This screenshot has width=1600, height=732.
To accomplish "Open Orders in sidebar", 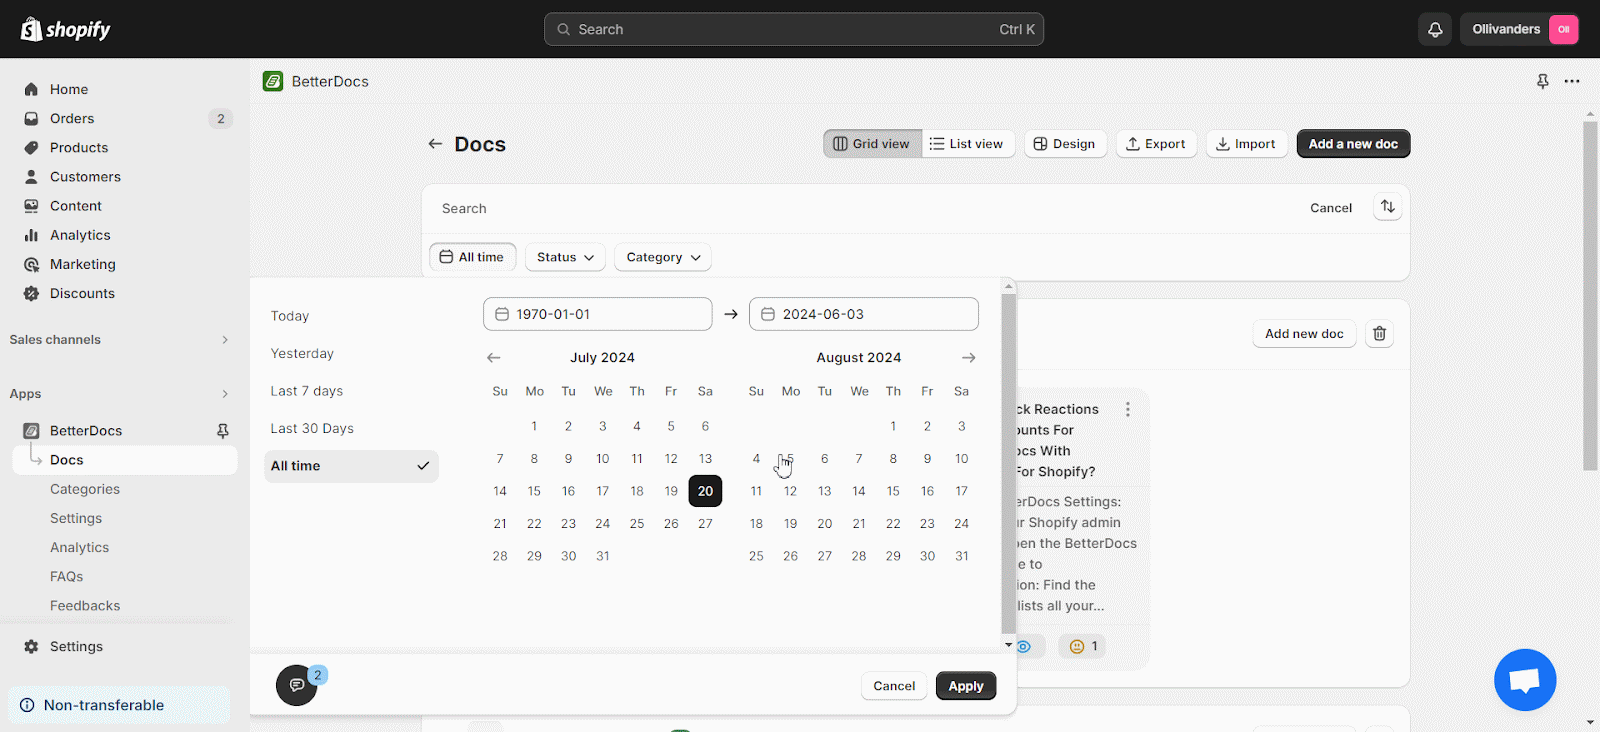I will (72, 118).
